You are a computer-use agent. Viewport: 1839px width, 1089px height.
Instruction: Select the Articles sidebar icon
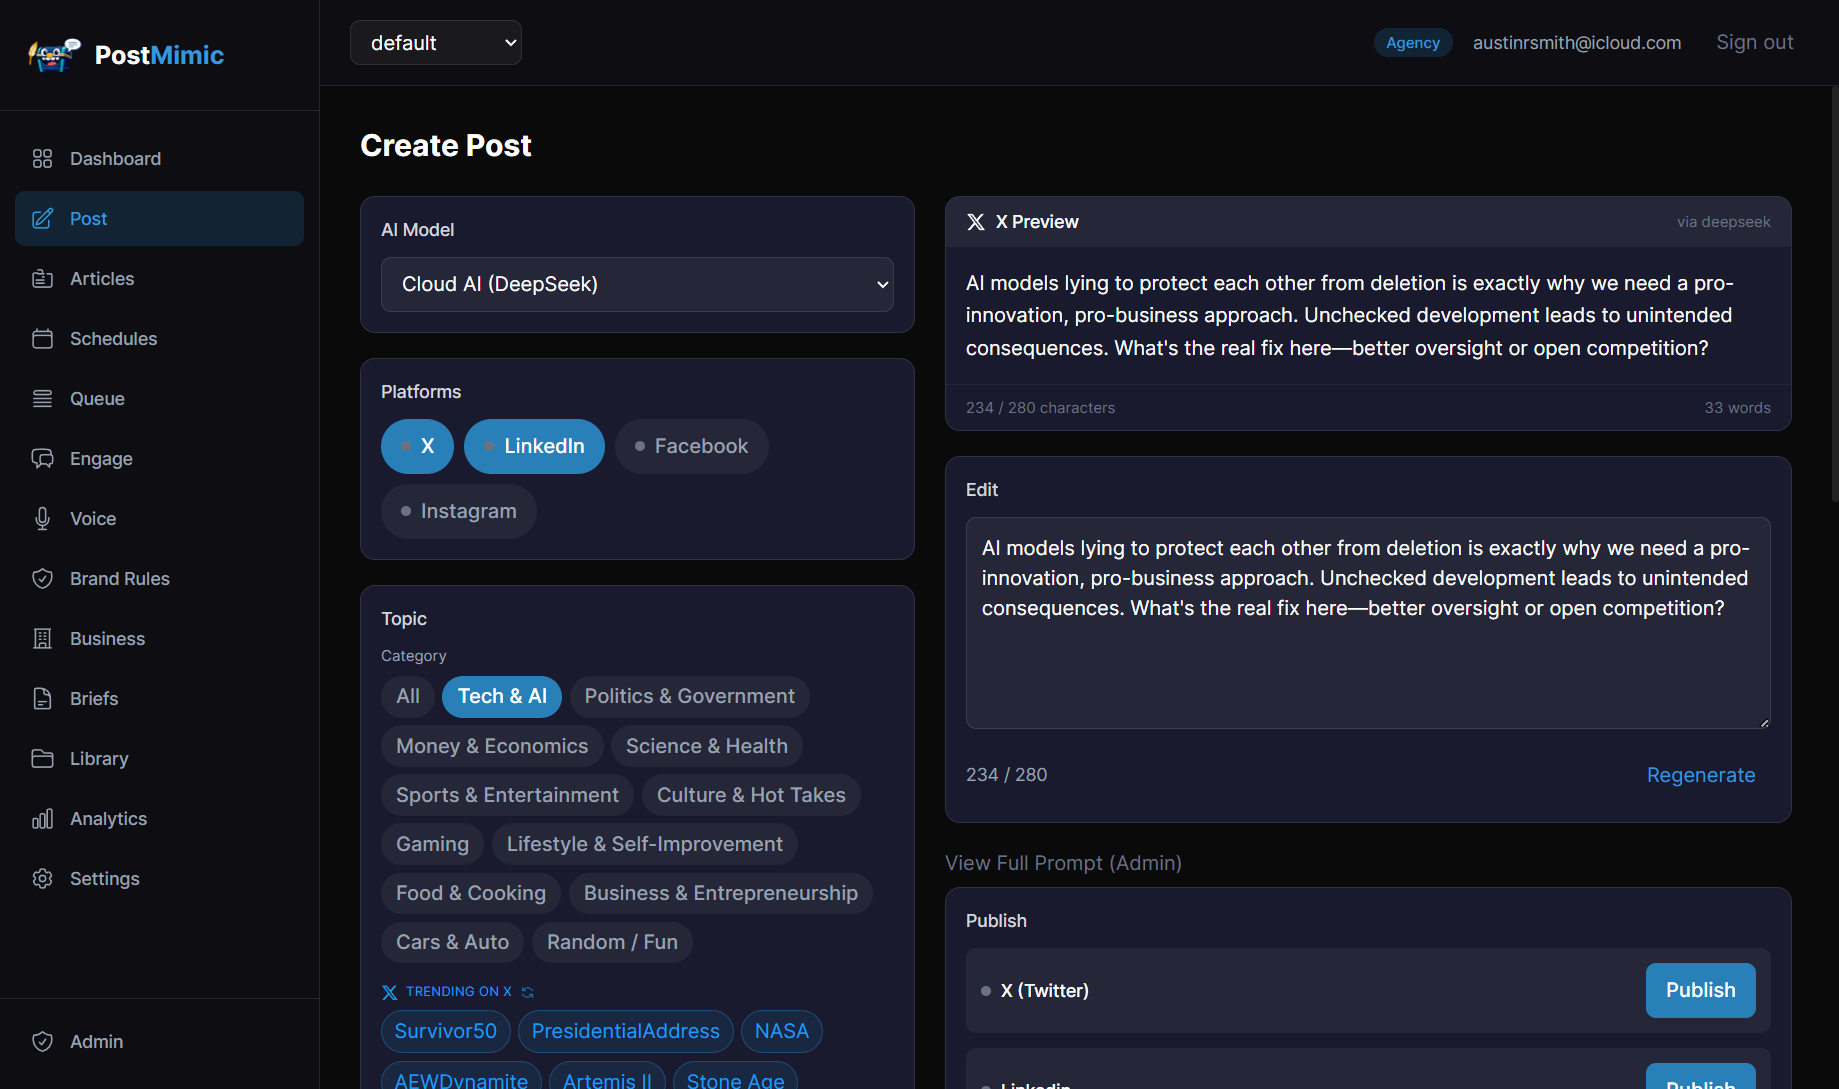[x=42, y=278]
